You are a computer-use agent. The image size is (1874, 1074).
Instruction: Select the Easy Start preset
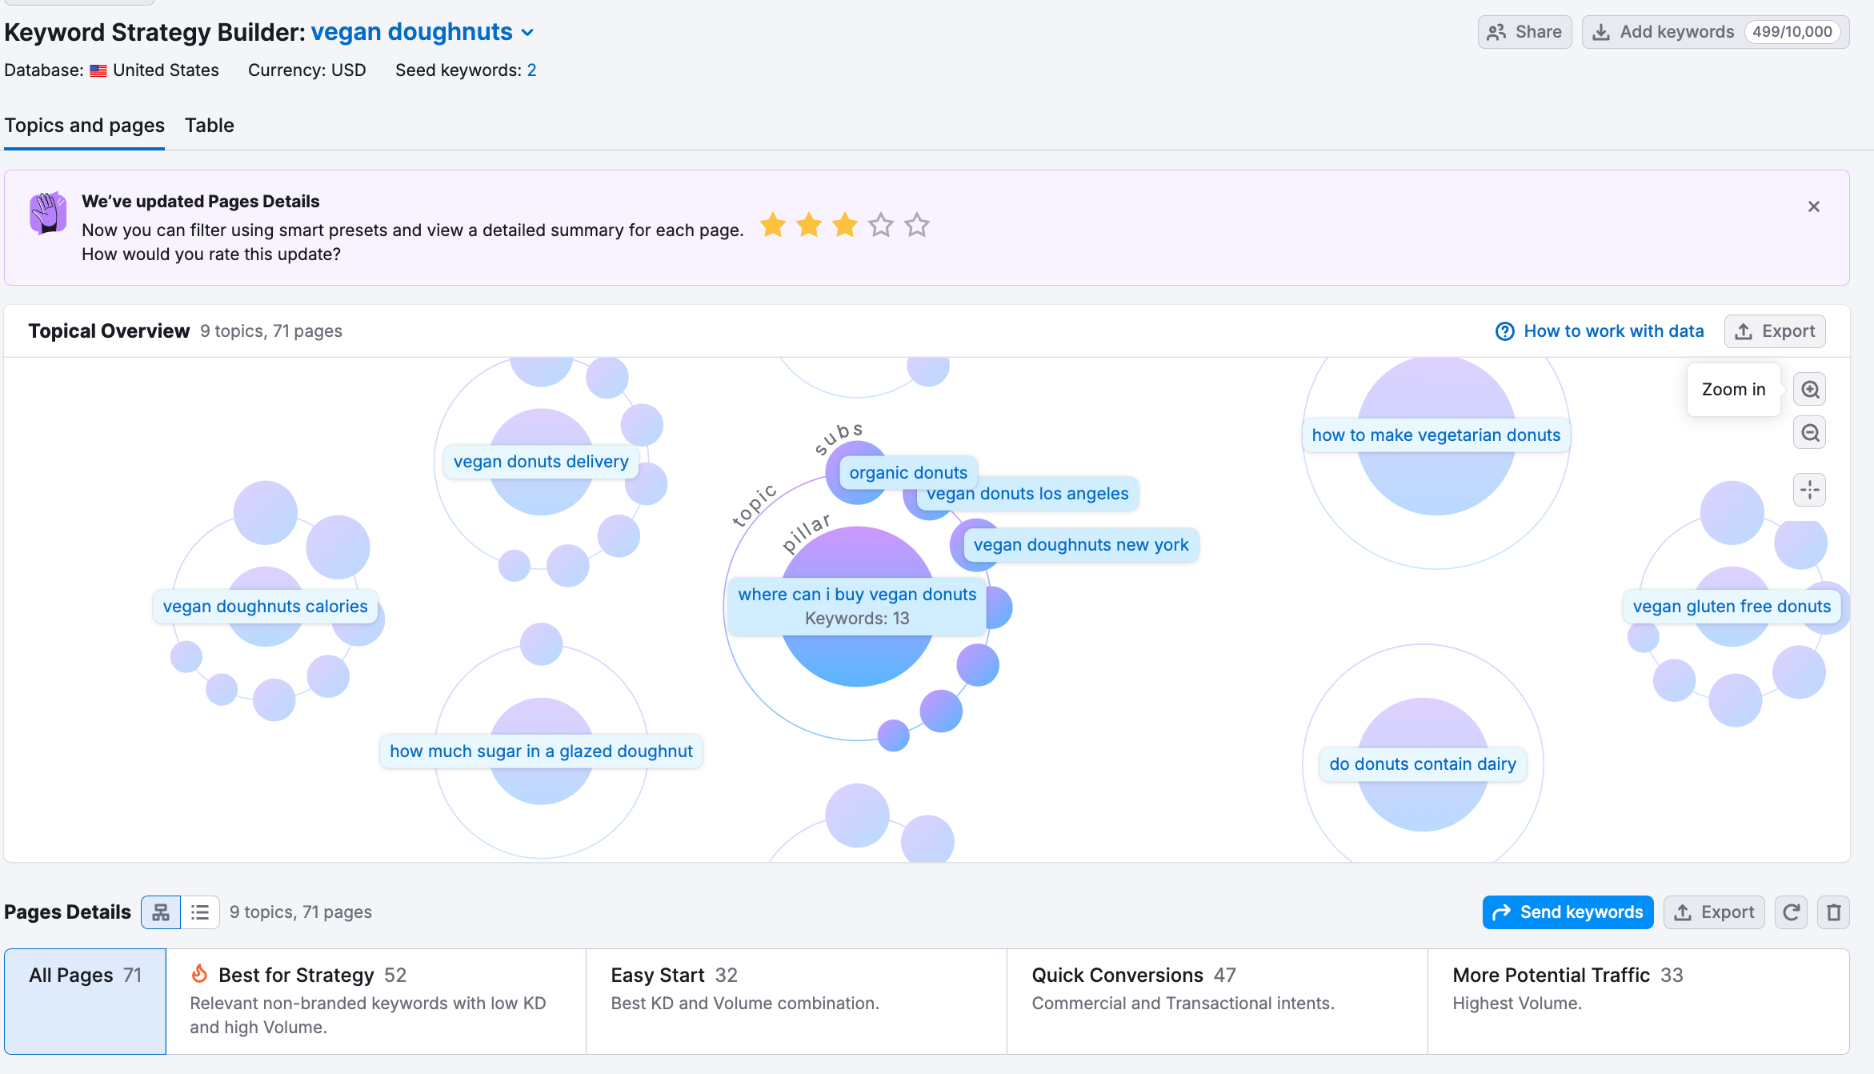[x=797, y=1001]
